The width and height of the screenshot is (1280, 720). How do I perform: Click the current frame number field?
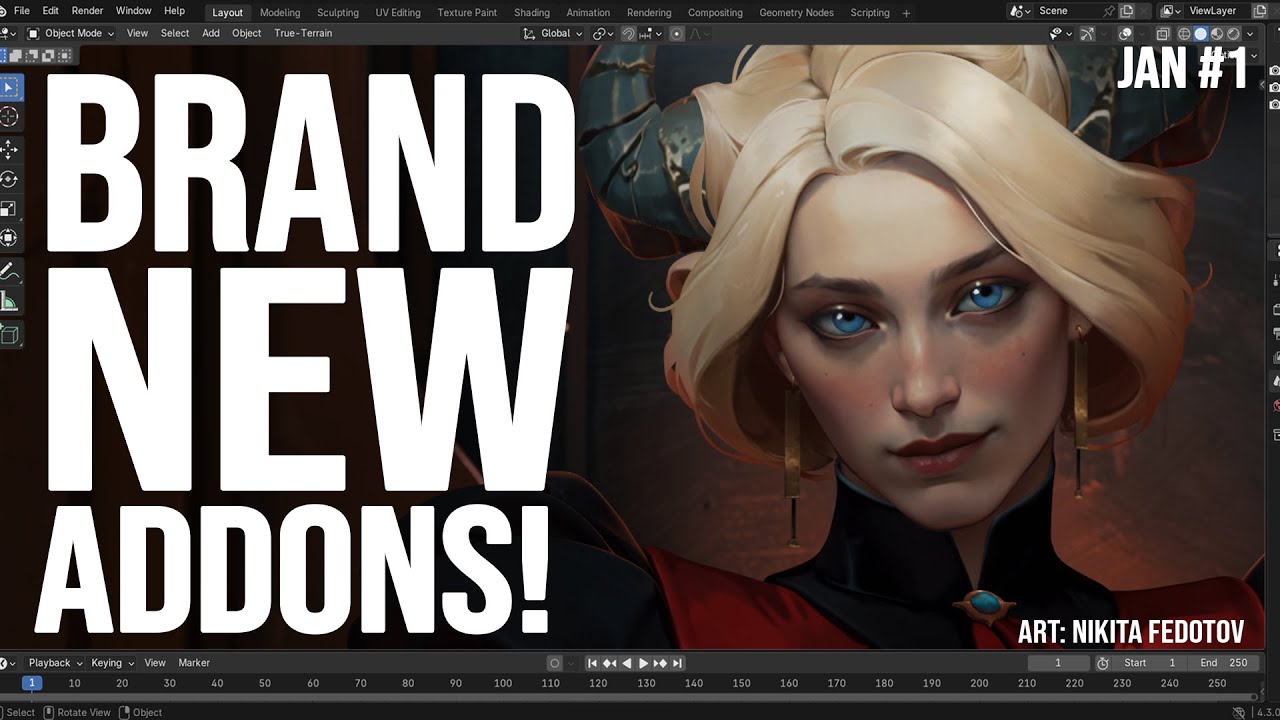1058,663
